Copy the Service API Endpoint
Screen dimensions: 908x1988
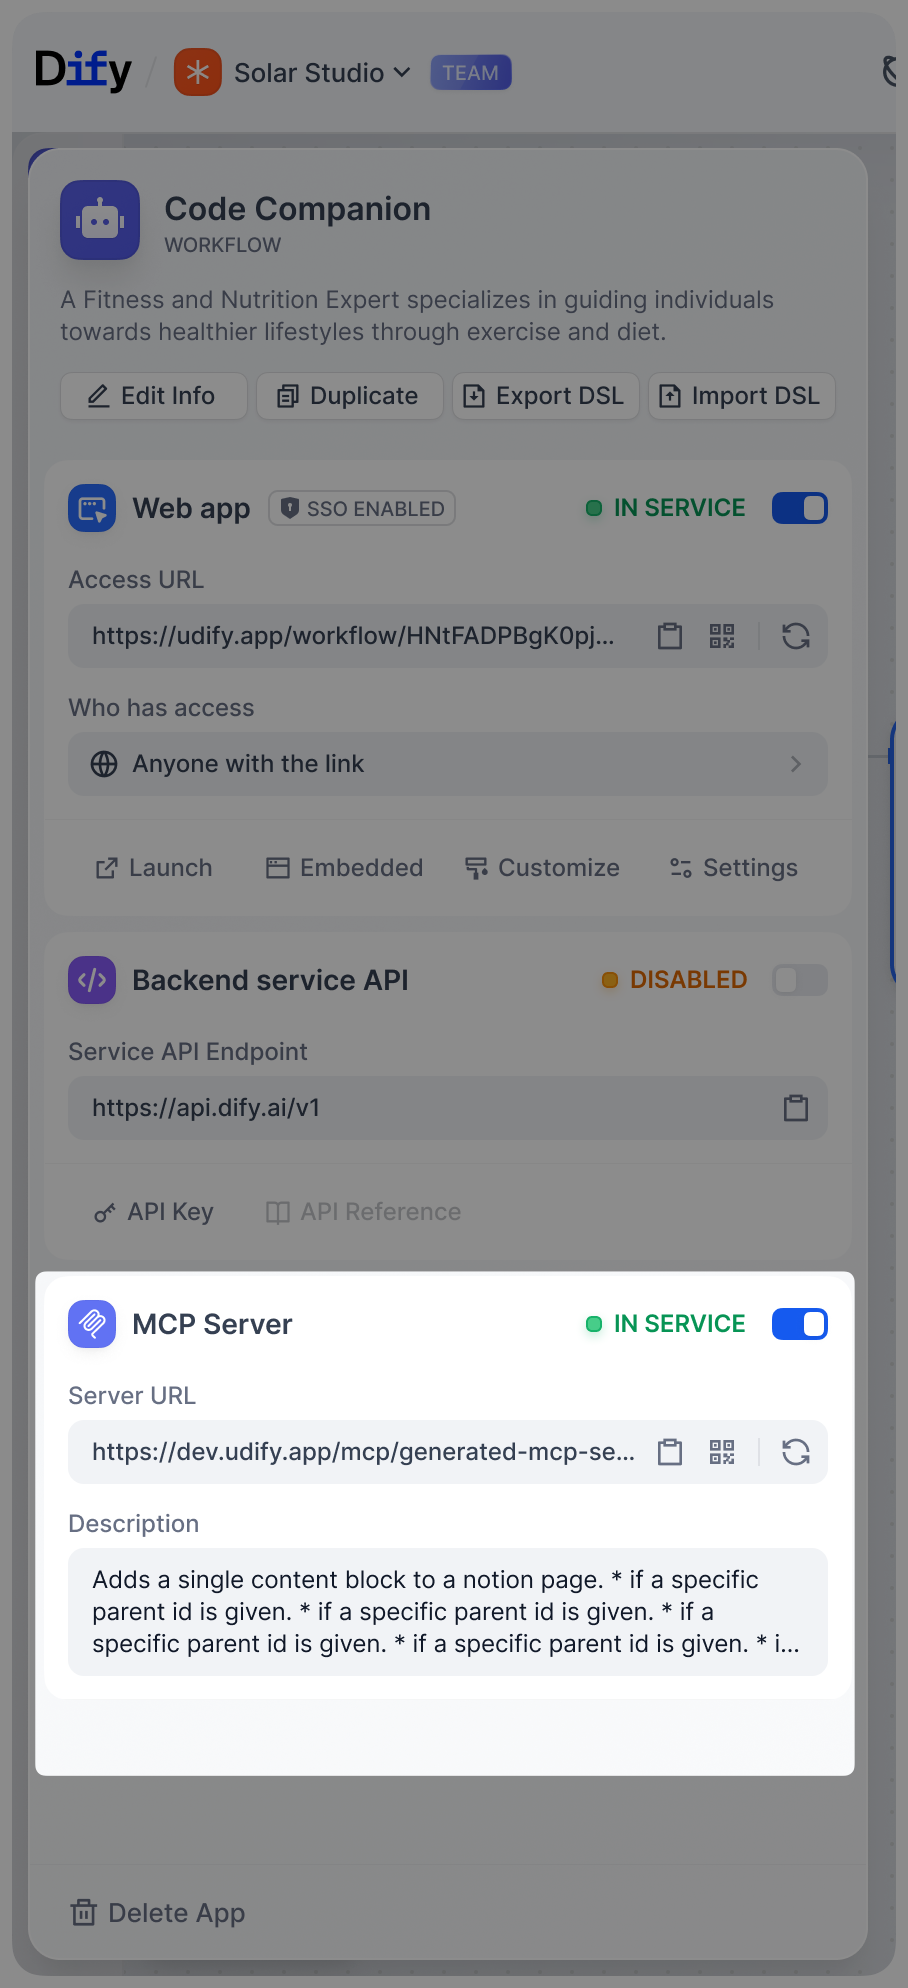[796, 1108]
